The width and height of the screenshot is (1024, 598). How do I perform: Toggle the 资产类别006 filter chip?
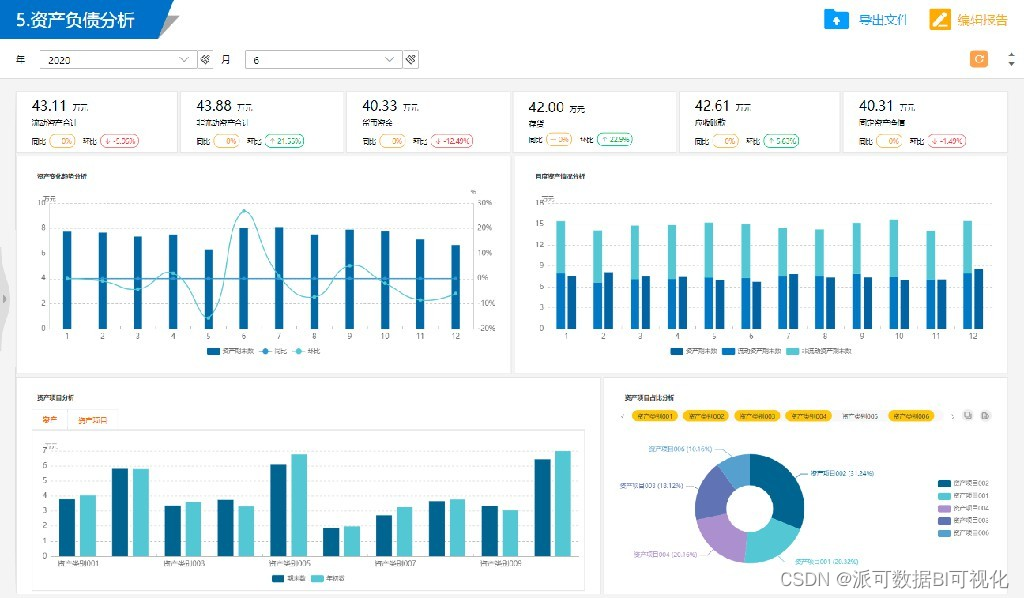[911, 416]
